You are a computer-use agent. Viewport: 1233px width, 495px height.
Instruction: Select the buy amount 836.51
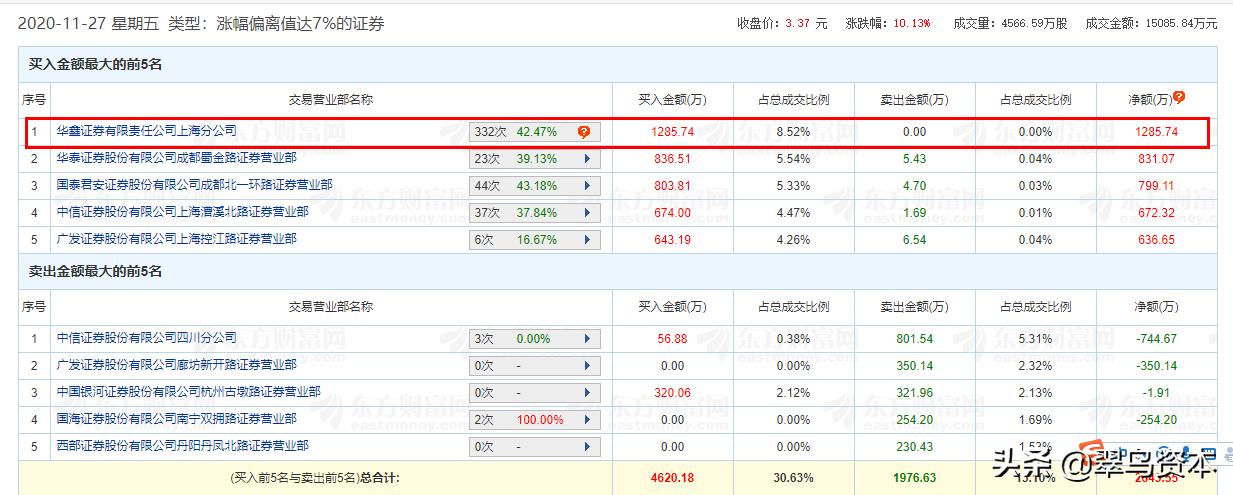(672, 158)
